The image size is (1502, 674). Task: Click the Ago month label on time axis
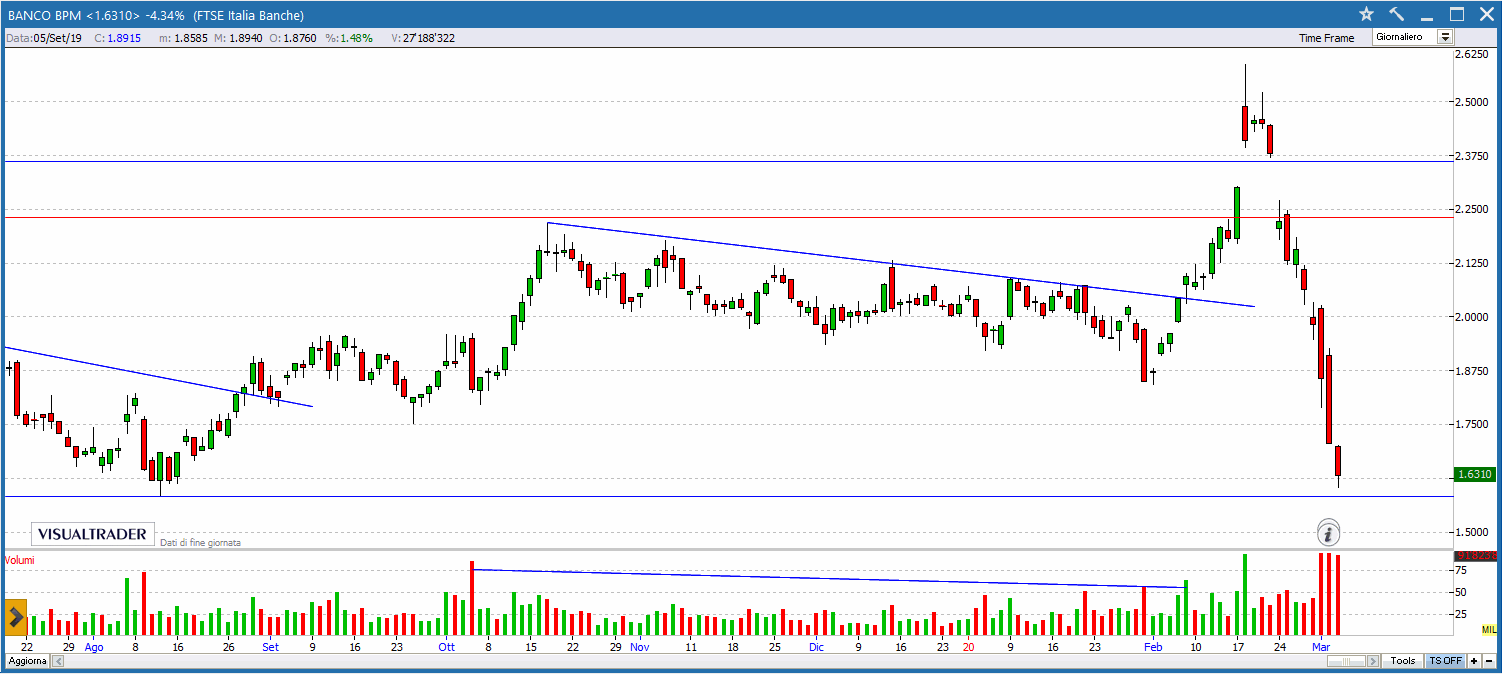point(94,647)
